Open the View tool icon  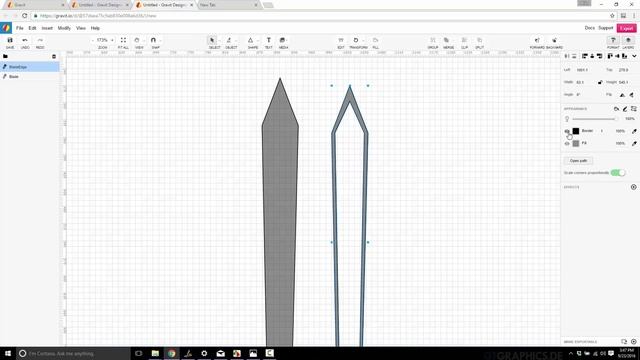coord(137,40)
